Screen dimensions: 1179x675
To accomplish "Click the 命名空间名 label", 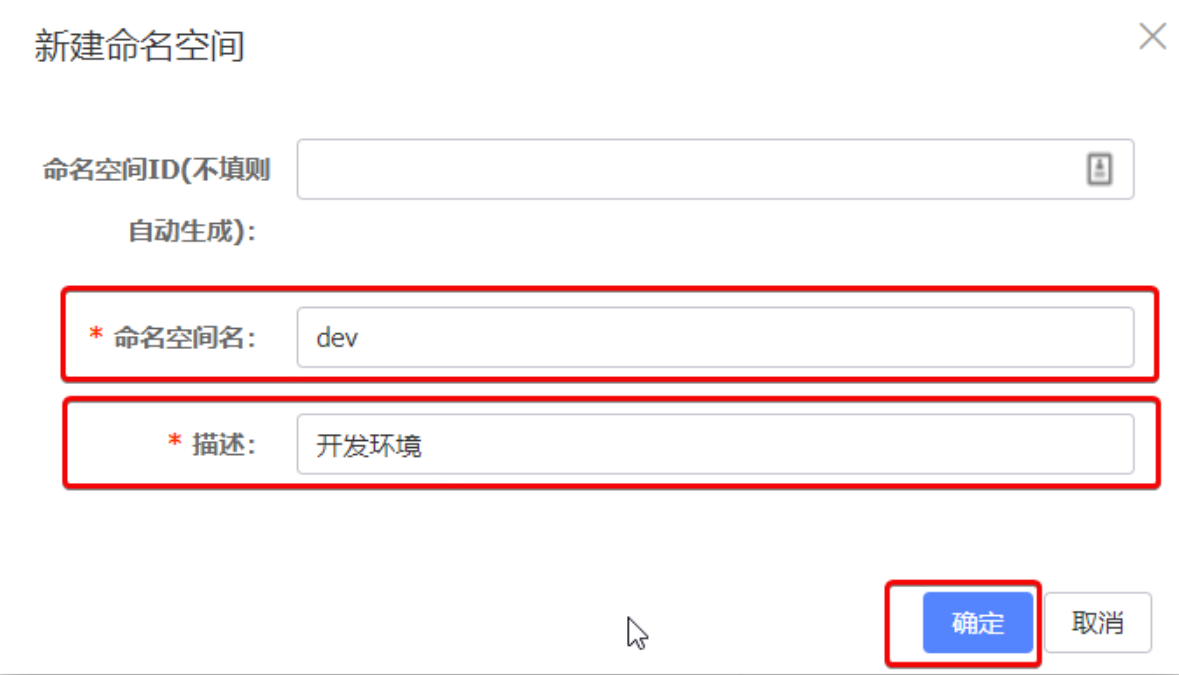I will 185,338.
